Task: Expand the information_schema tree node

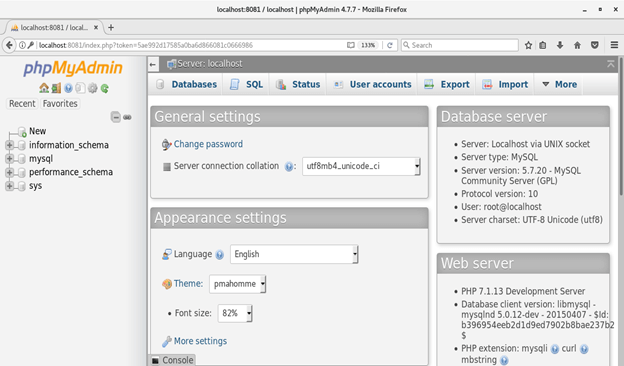Action: tap(9, 145)
